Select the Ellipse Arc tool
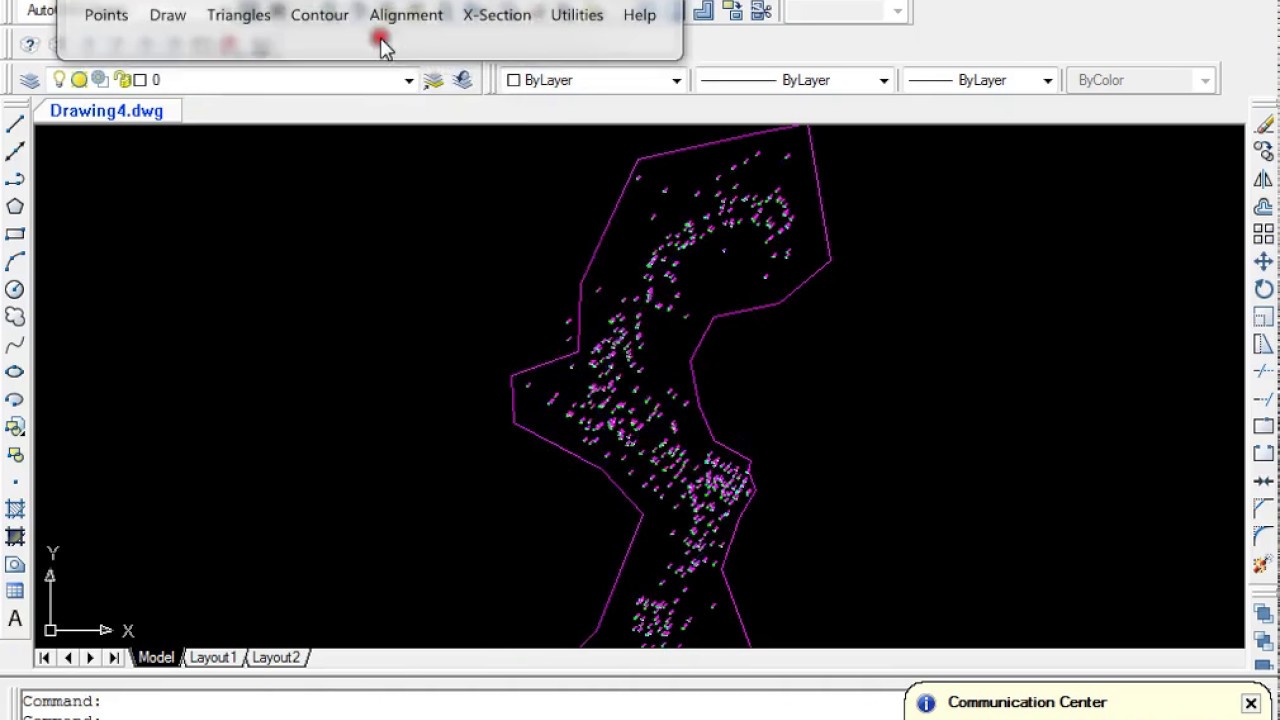 click(x=15, y=399)
